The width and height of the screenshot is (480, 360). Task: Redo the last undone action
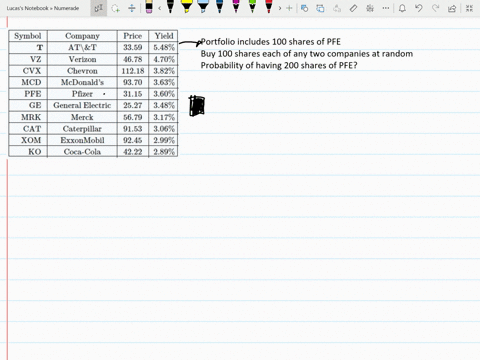coord(435,8)
